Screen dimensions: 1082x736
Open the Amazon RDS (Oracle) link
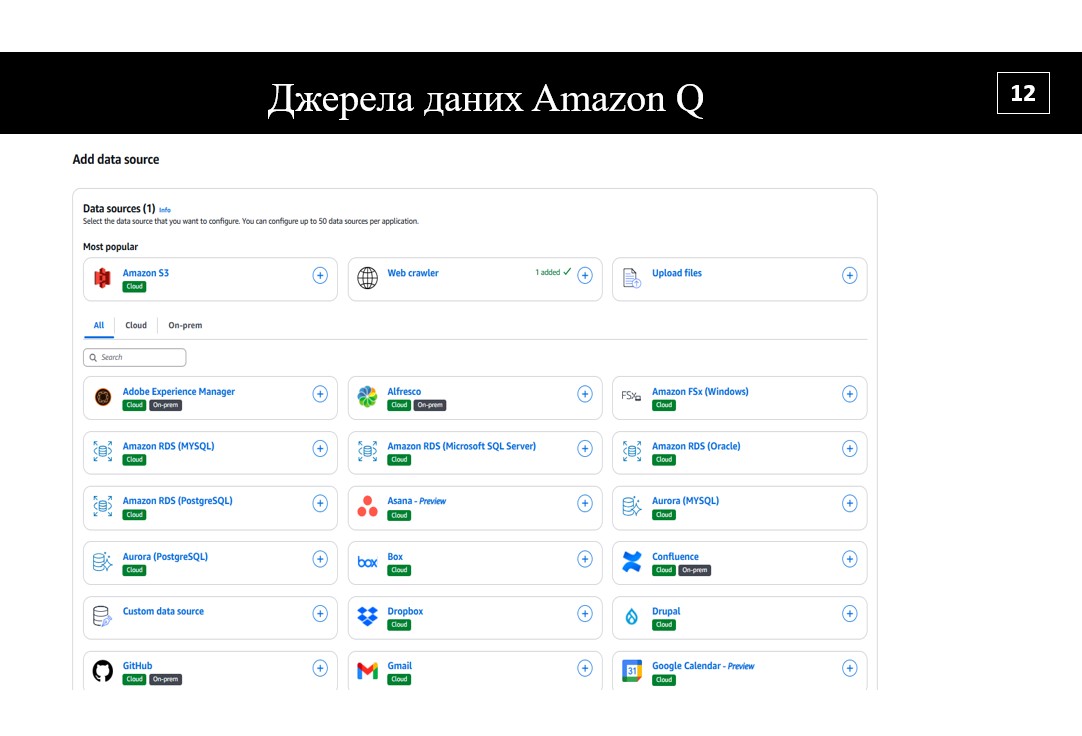(696, 446)
